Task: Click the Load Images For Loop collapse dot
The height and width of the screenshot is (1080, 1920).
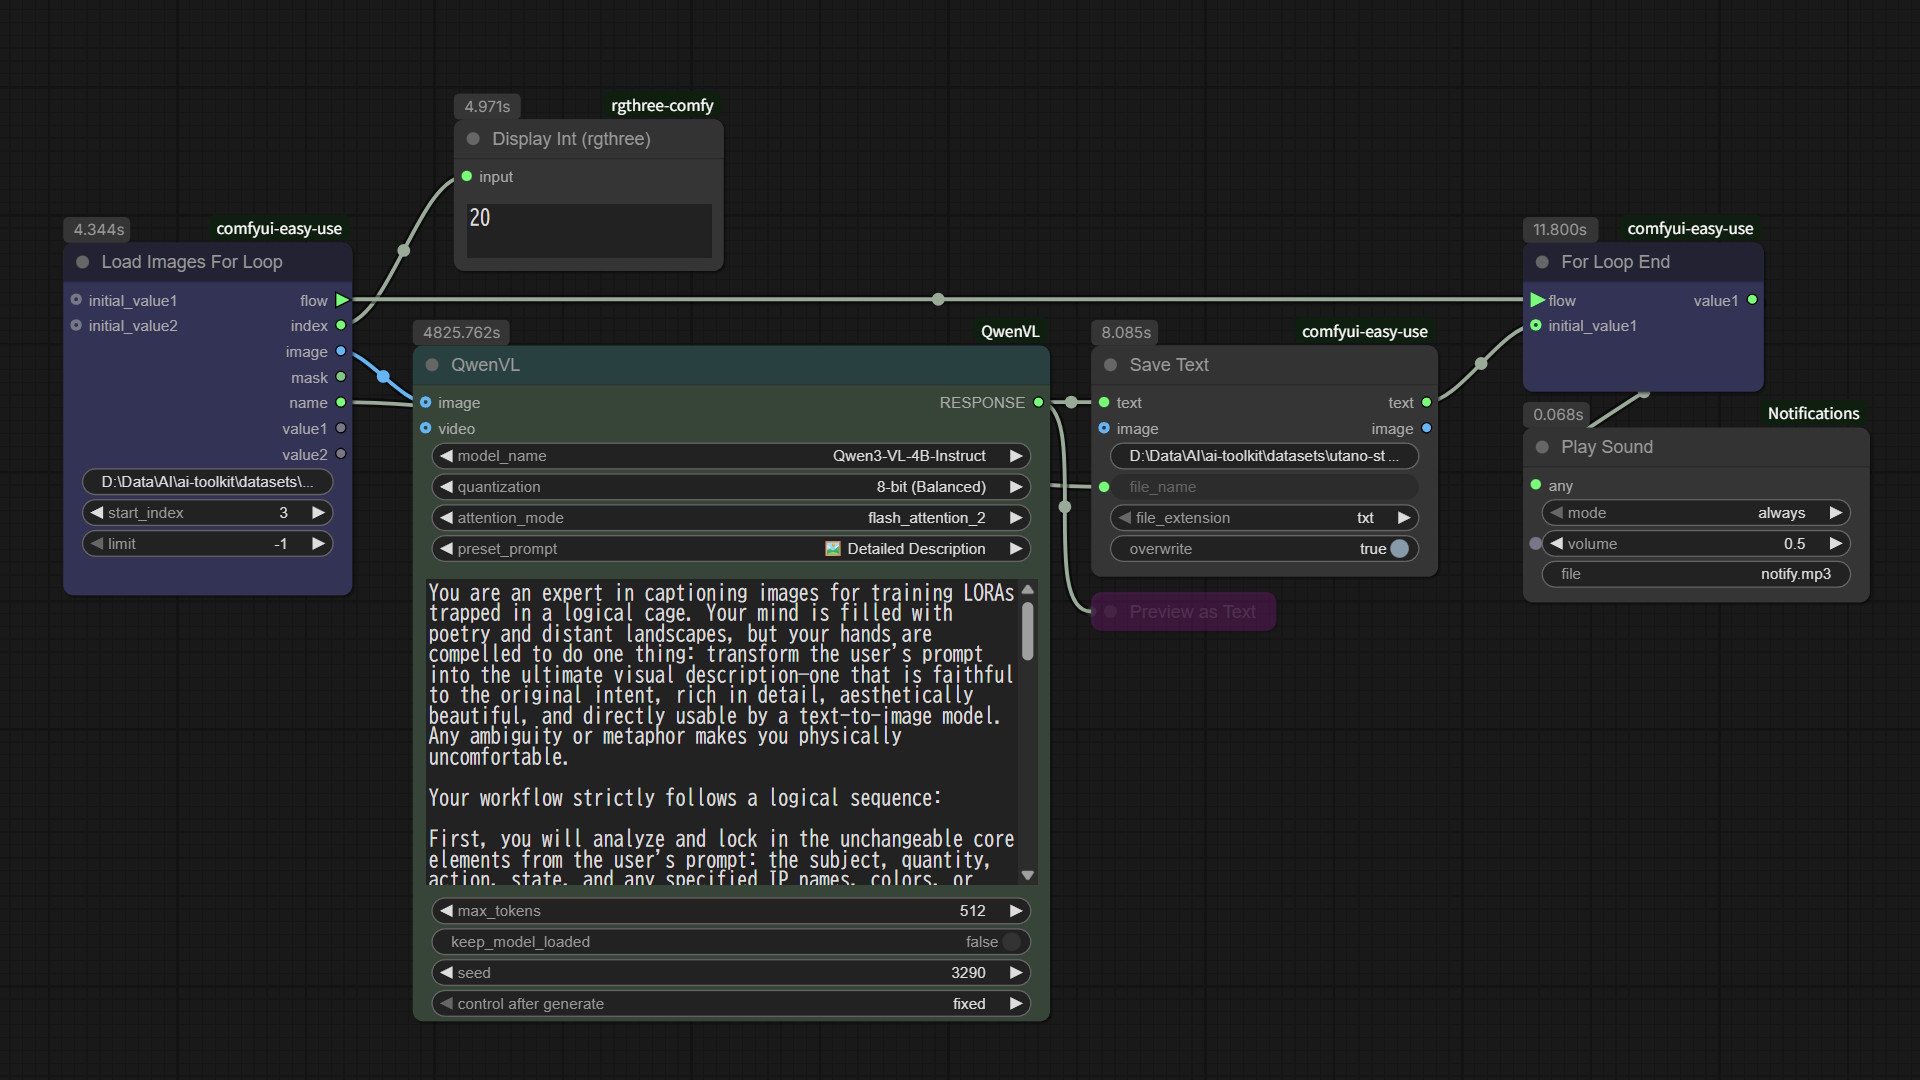Action: 83,262
